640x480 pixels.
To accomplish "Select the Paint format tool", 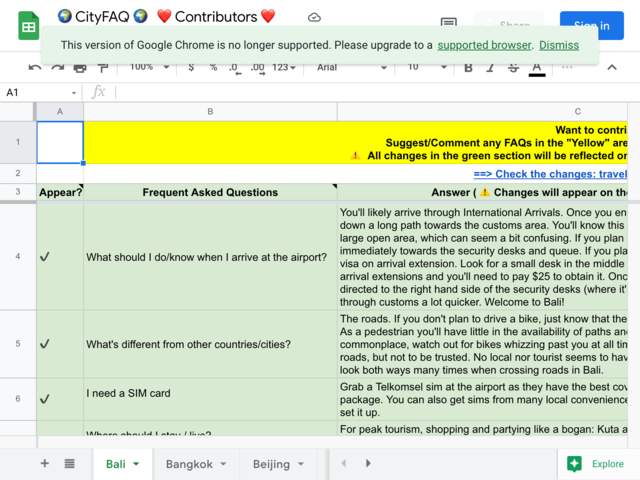I will pos(103,68).
